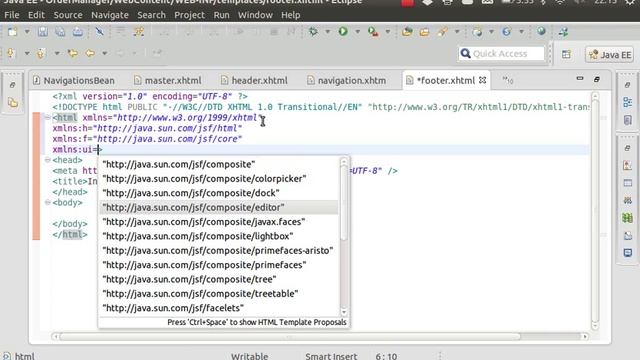Open the Next Annotation dropdown arrow
640x360 pixels.
(27, 53)
